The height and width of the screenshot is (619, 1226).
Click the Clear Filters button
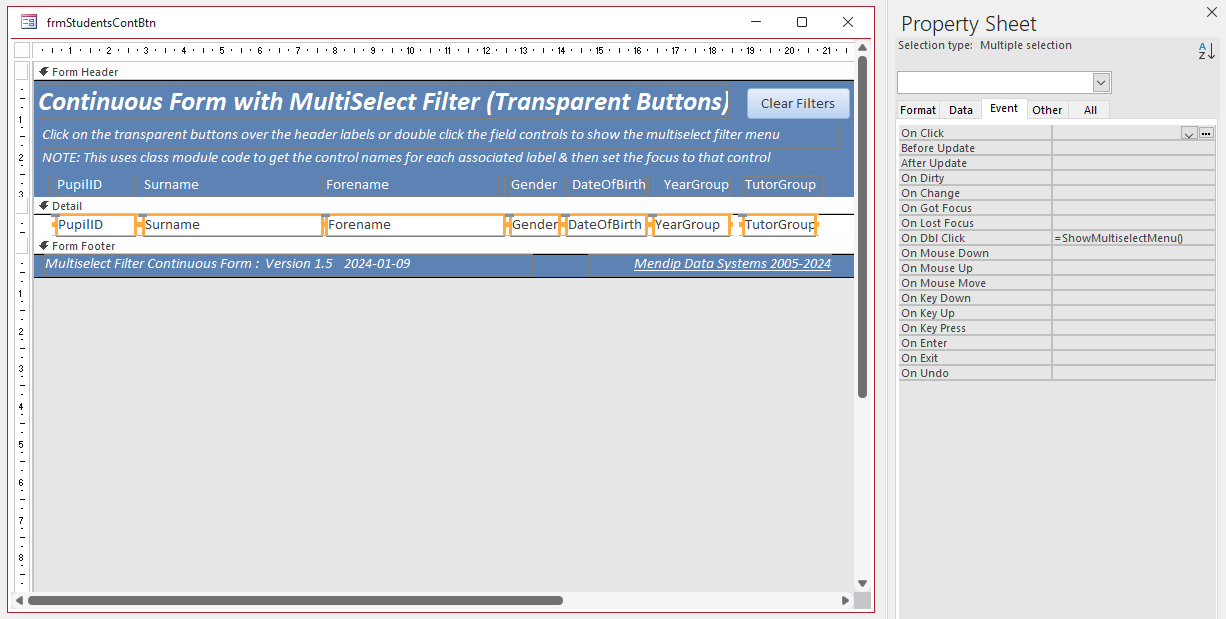pos(798,103)
